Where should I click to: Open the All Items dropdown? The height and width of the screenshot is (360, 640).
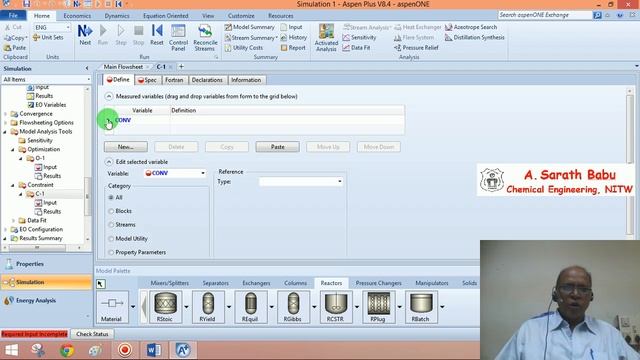click(88, 79)
